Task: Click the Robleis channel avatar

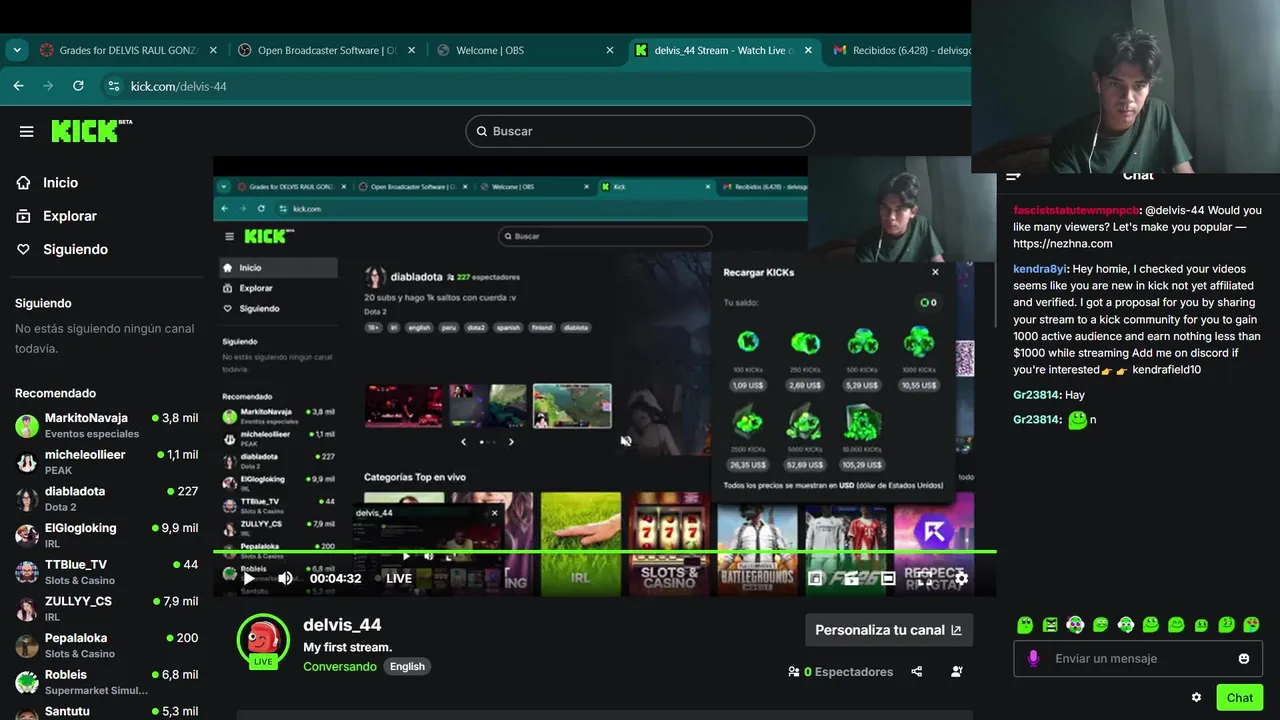Action: click(x=27, y=682)
